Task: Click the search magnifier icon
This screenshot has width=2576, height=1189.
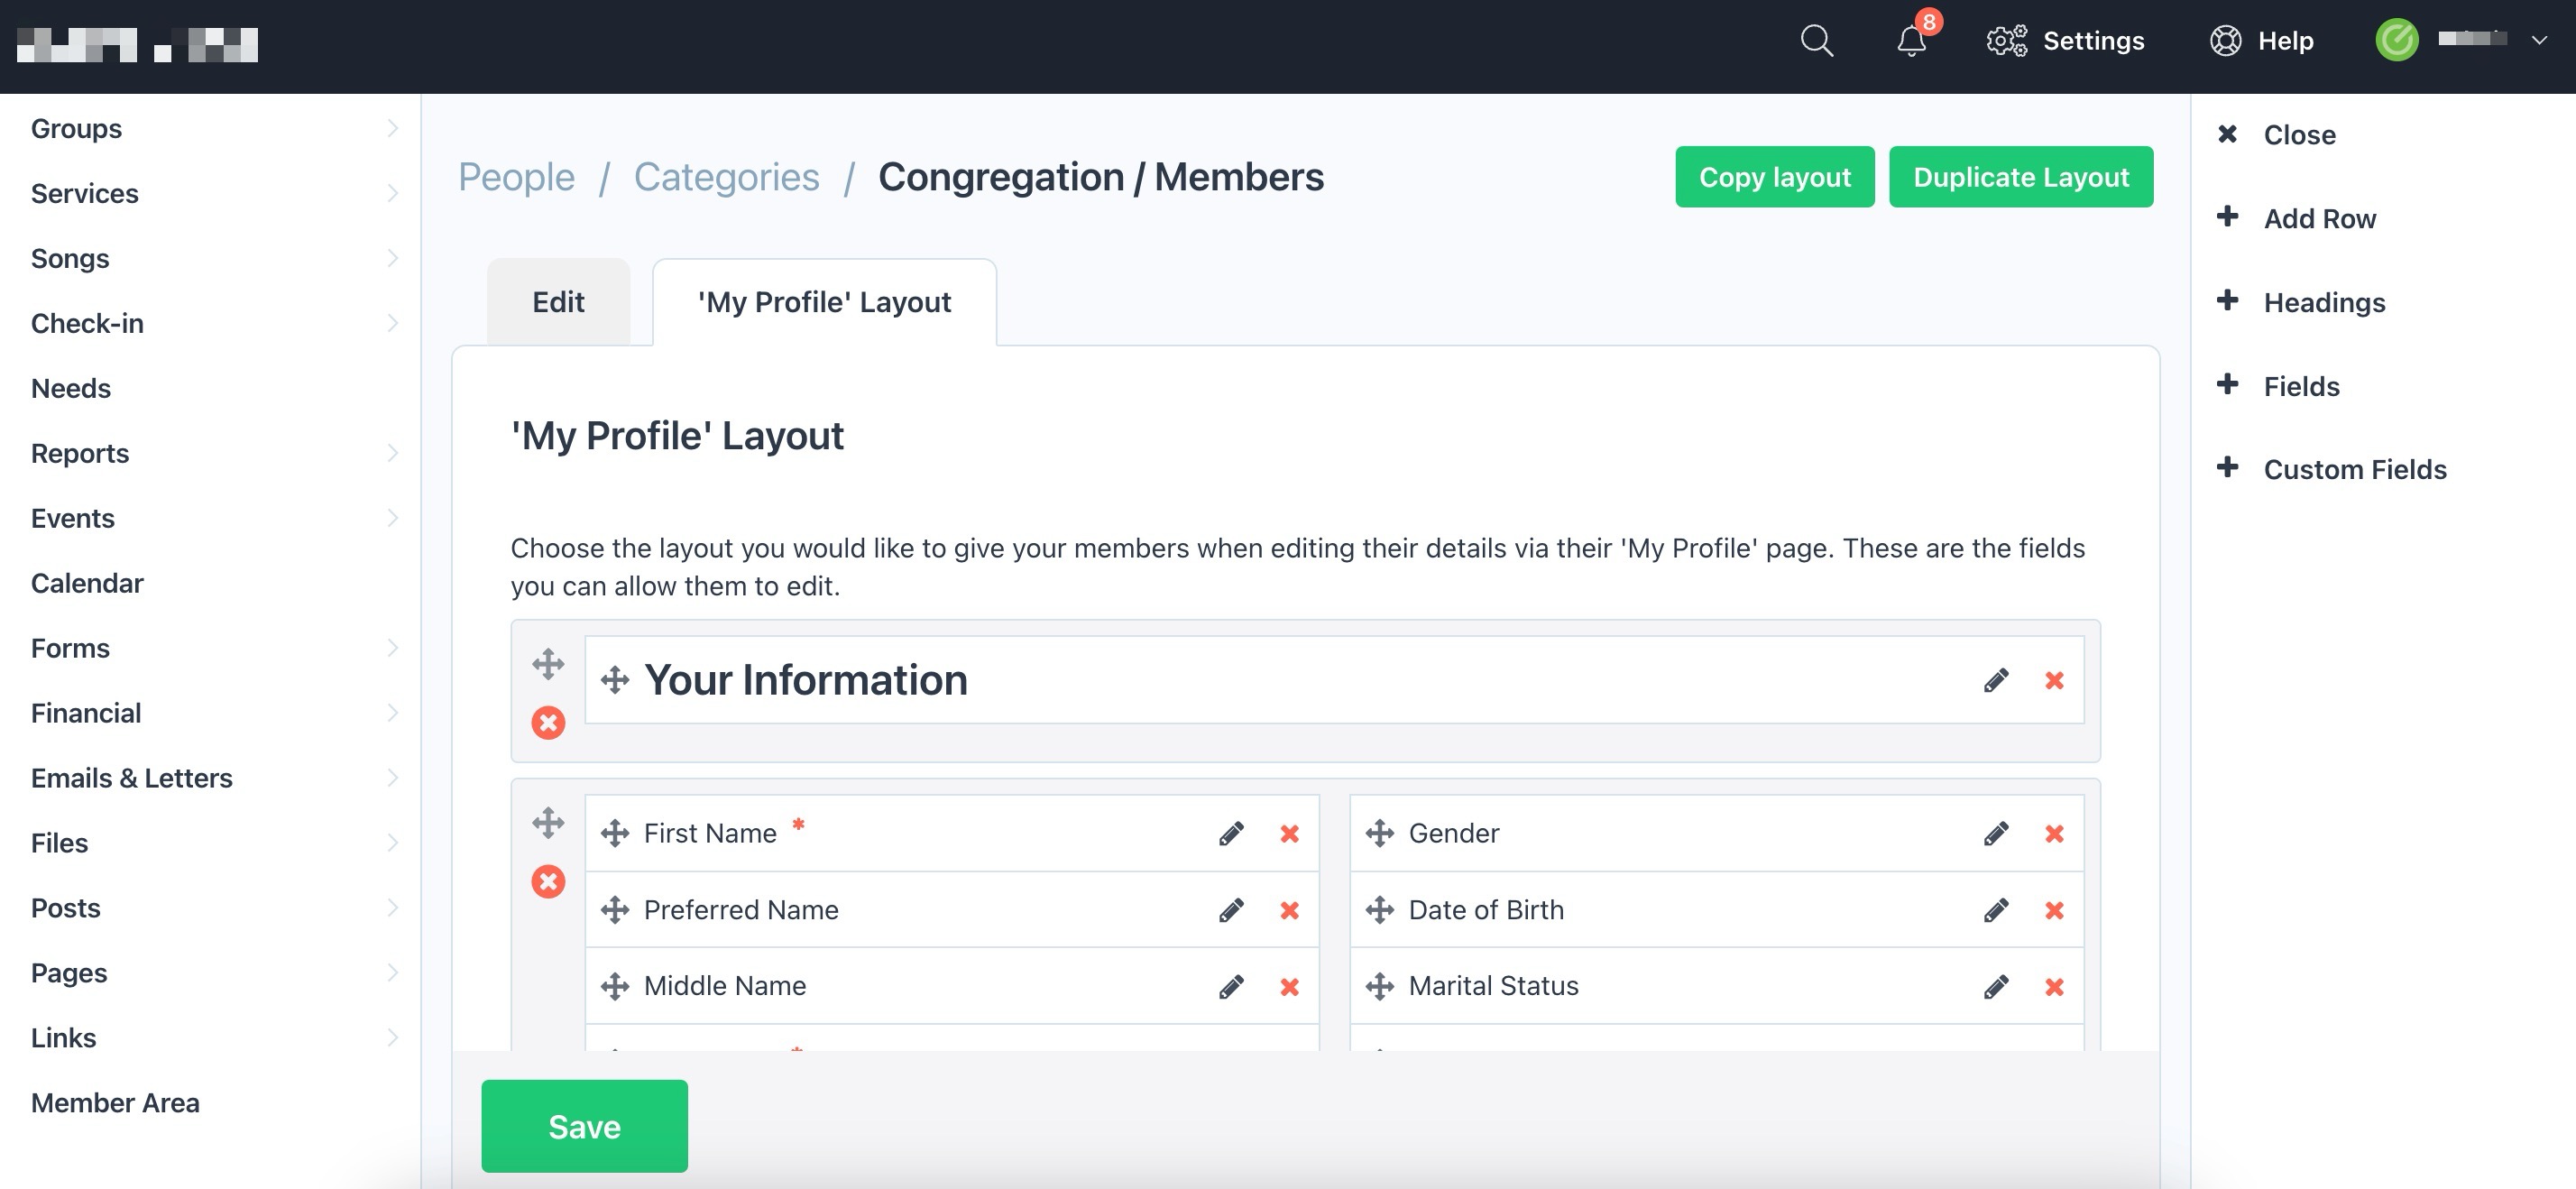Action: pyautogui.click(x=1816, y=41)
